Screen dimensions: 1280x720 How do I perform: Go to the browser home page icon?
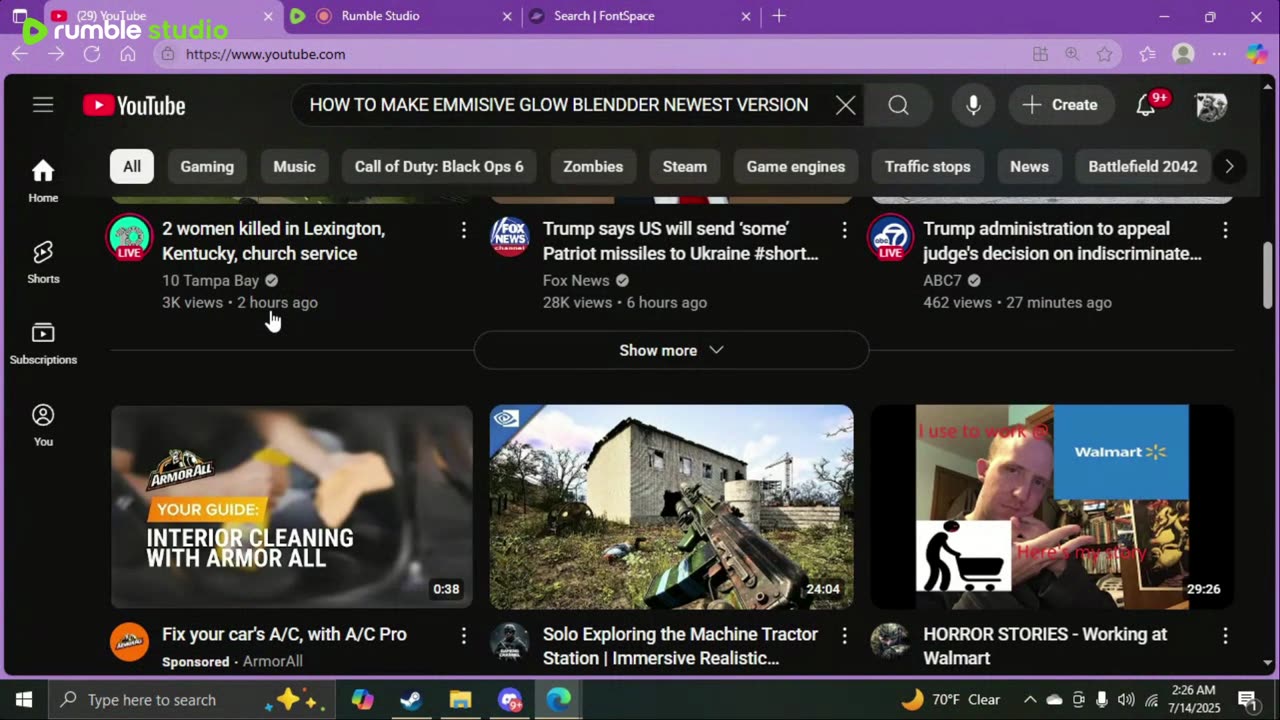128,54
